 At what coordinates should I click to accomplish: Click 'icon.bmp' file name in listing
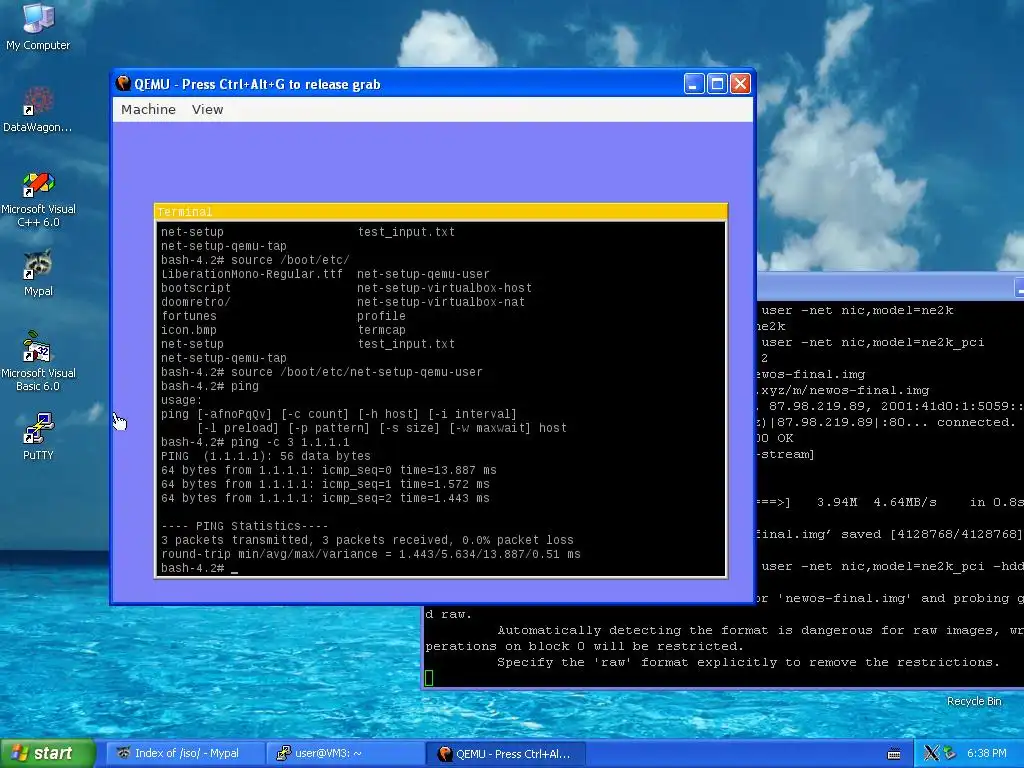tap(189, 330)
